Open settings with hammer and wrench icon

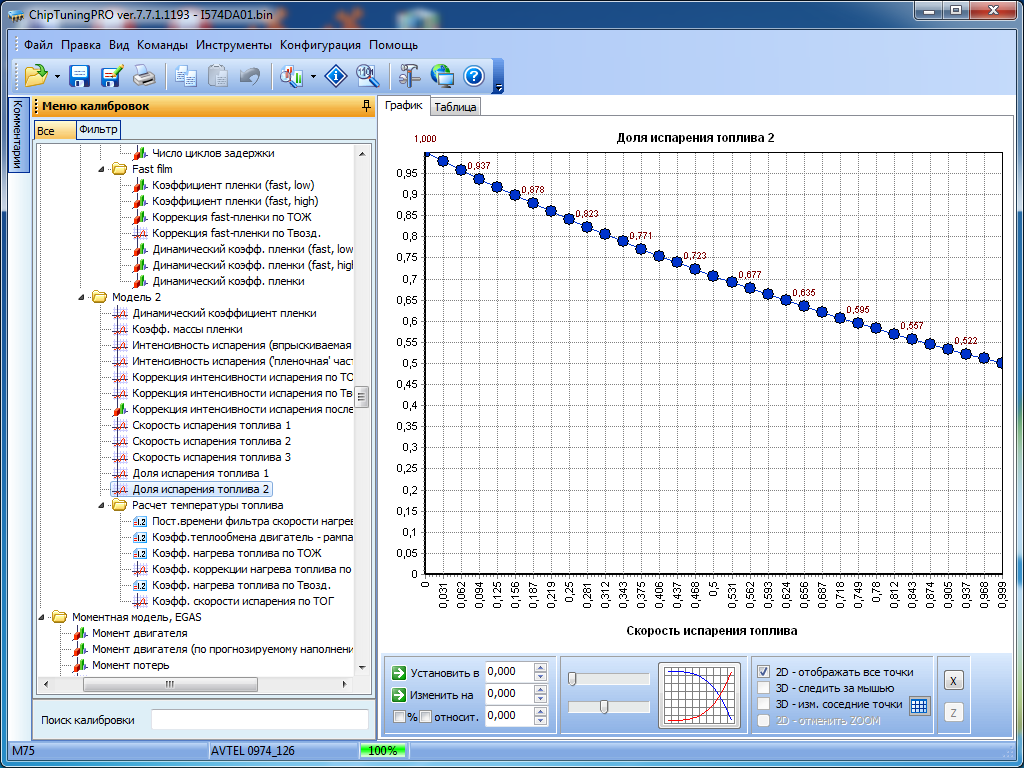click(410, 75)
